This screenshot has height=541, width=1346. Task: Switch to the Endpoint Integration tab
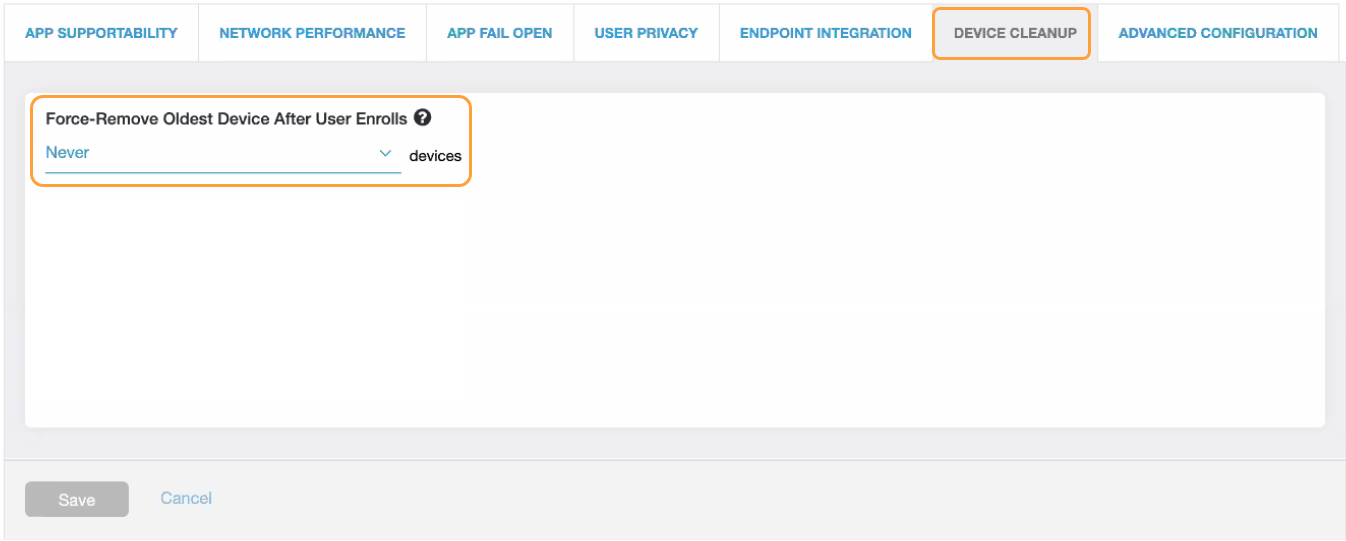pyautogui.click(x=825, y=33)
